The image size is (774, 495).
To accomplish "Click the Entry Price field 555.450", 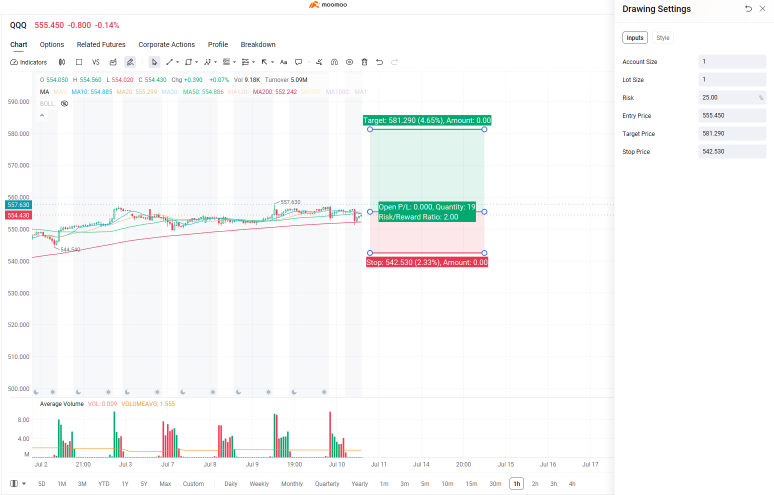I will pyautogui.click(x=733, y=115).
